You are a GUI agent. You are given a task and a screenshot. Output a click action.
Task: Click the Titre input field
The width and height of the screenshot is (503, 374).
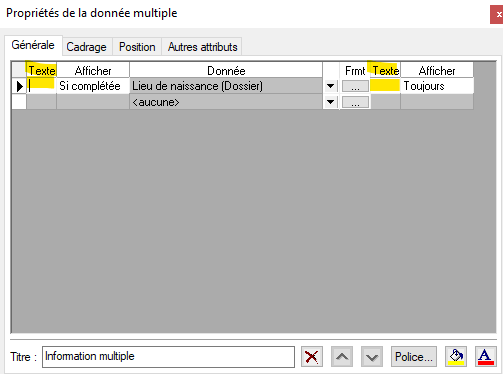point(168,357)
